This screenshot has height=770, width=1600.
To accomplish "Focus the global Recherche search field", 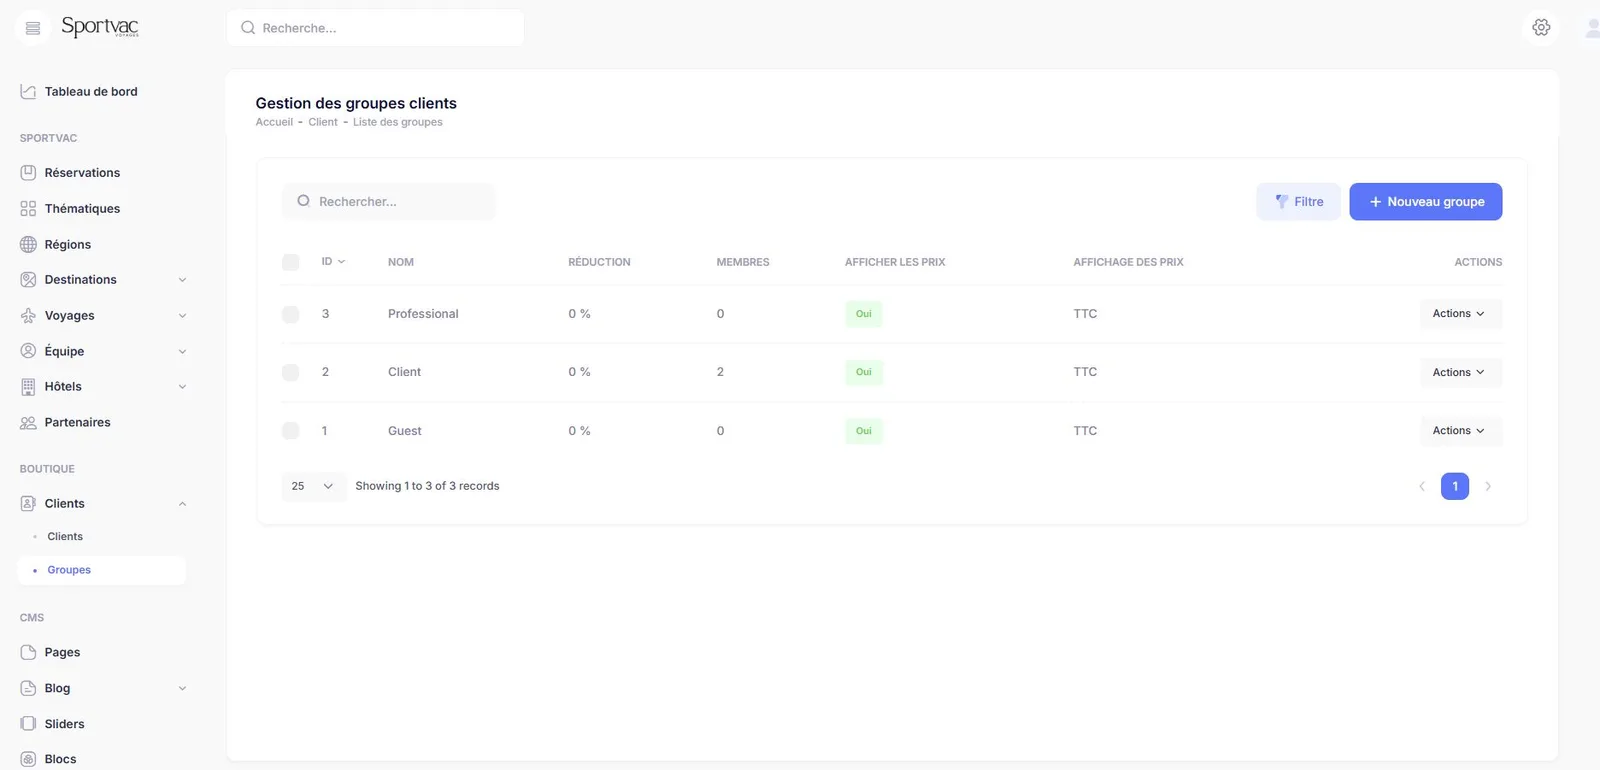I will pos(376,28).
